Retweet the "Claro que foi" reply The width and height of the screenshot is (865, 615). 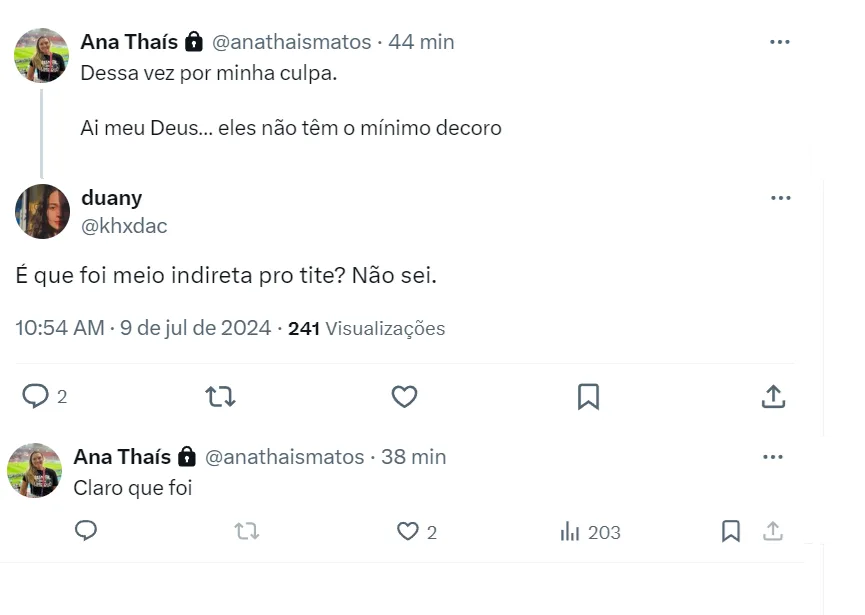pos(246,532)
